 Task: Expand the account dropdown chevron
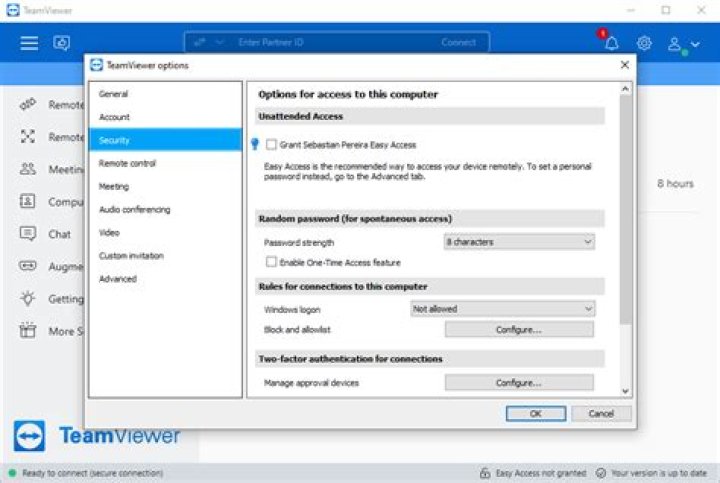point(695,44)
